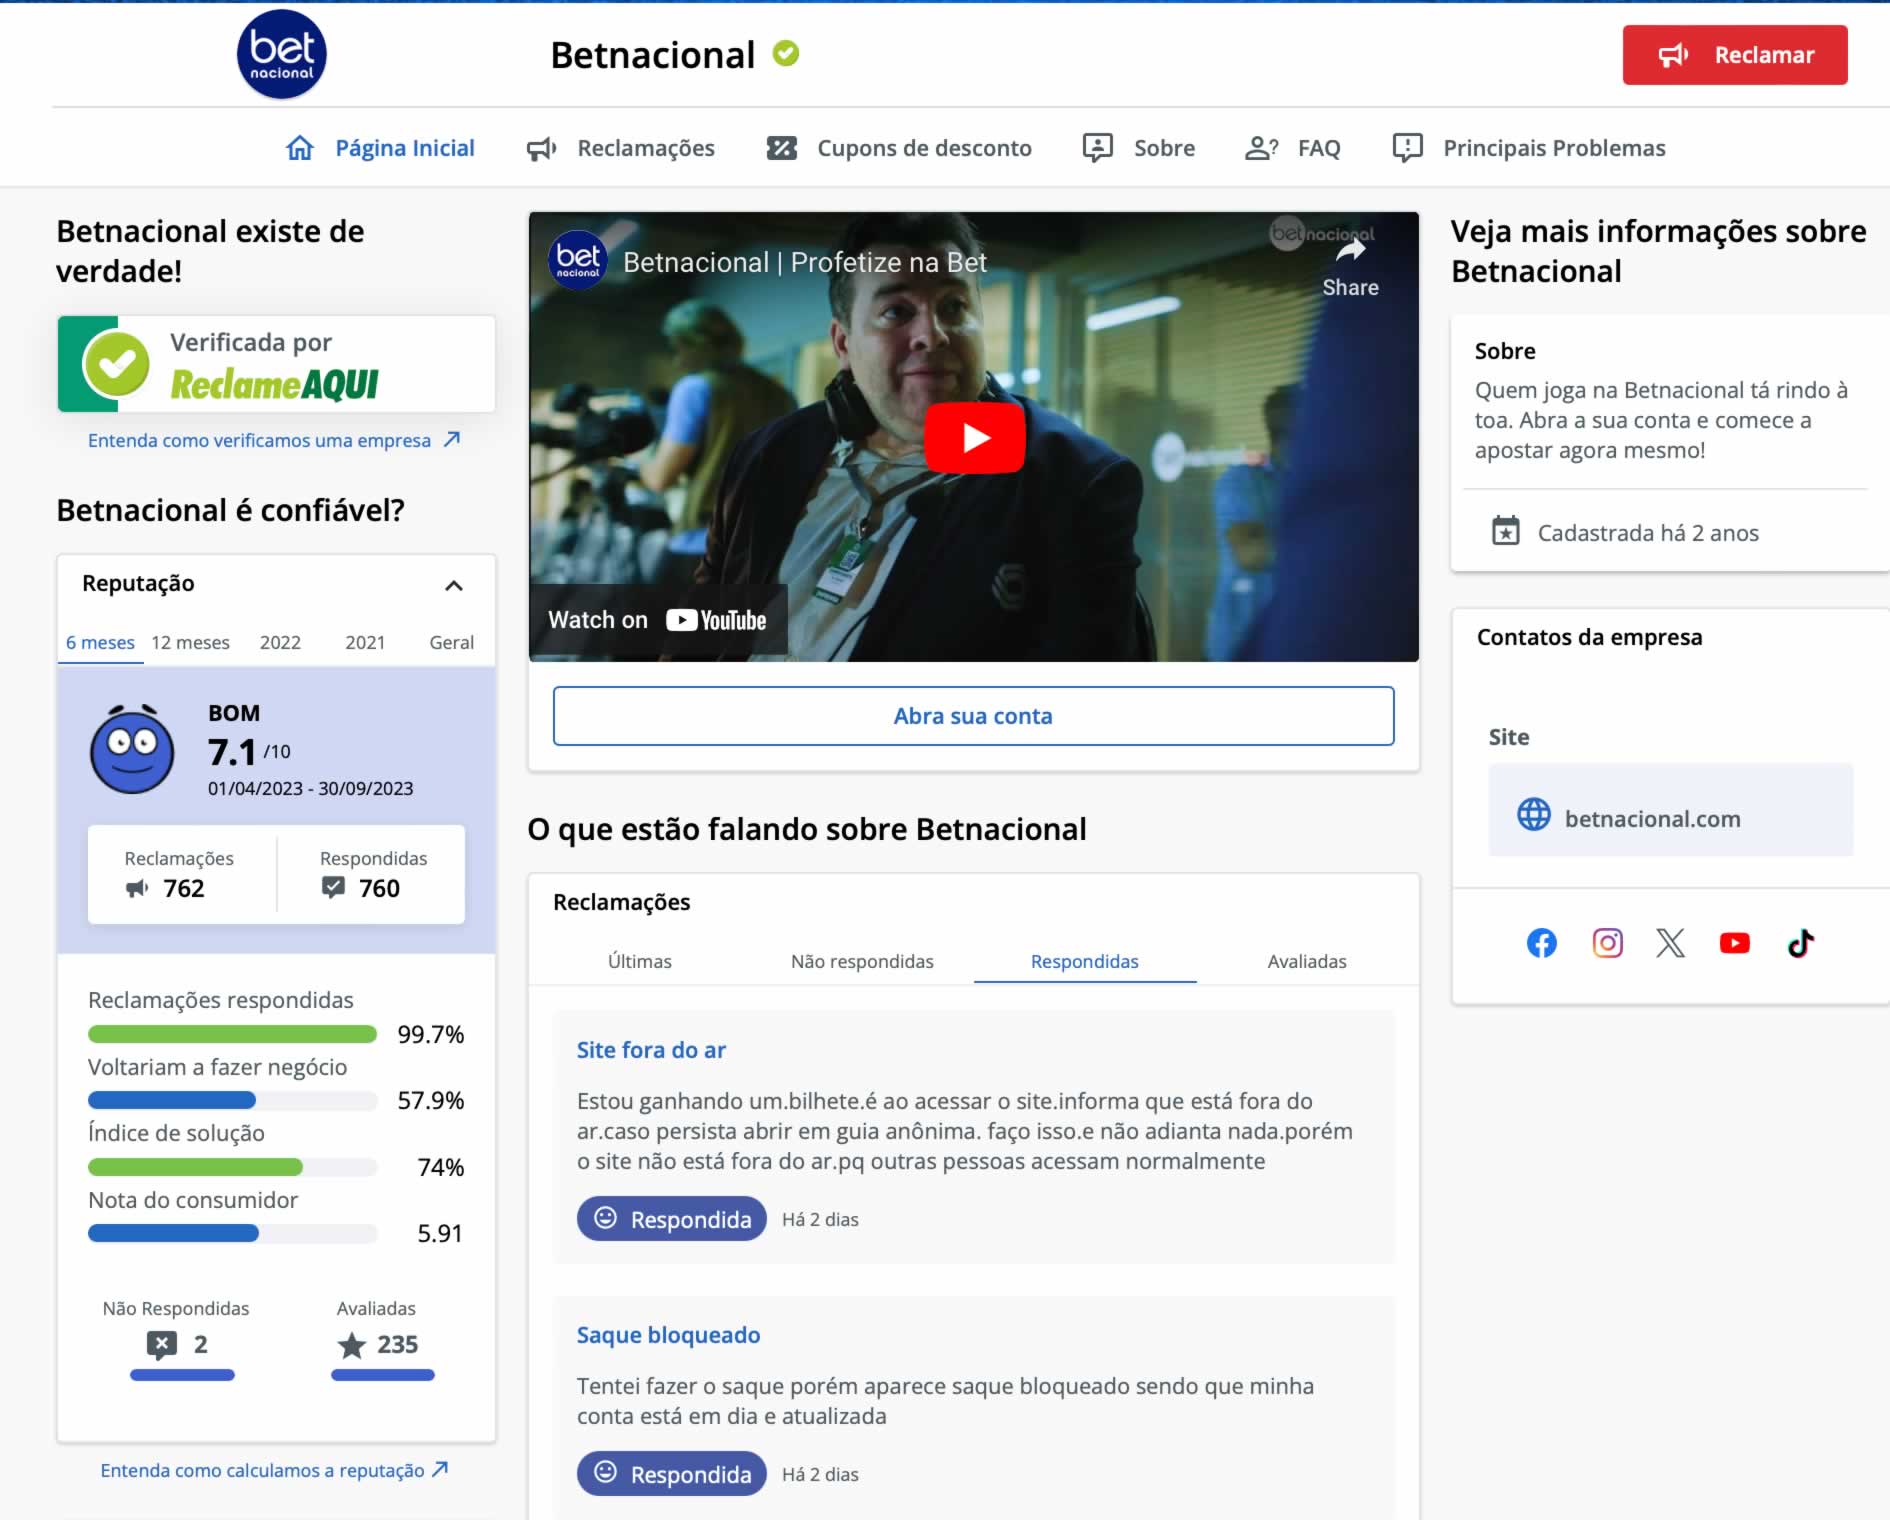1890x1520 pixels.
Task: Select the 2022 reputation period
Action: [280, 642]
